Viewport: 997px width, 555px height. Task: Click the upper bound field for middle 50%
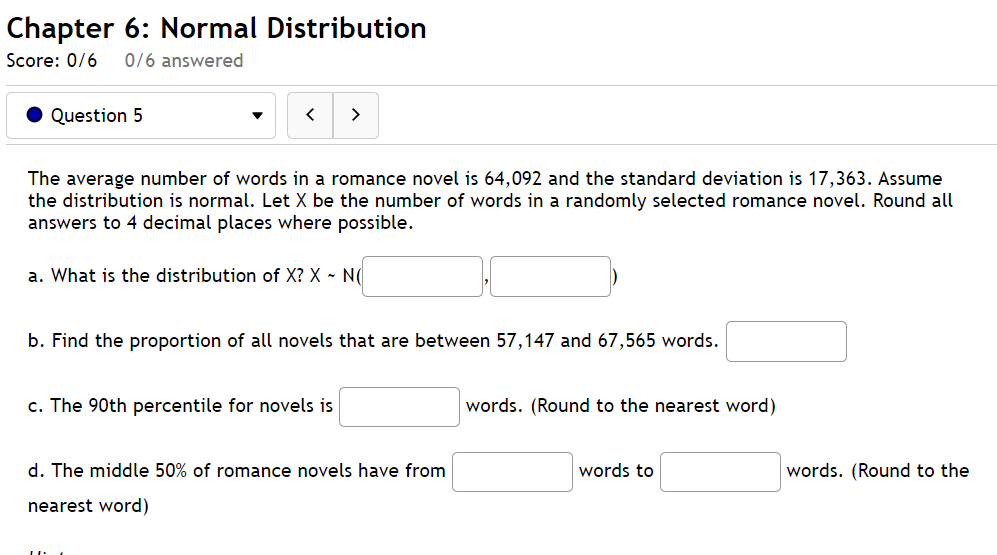click(x=720, y=472)
